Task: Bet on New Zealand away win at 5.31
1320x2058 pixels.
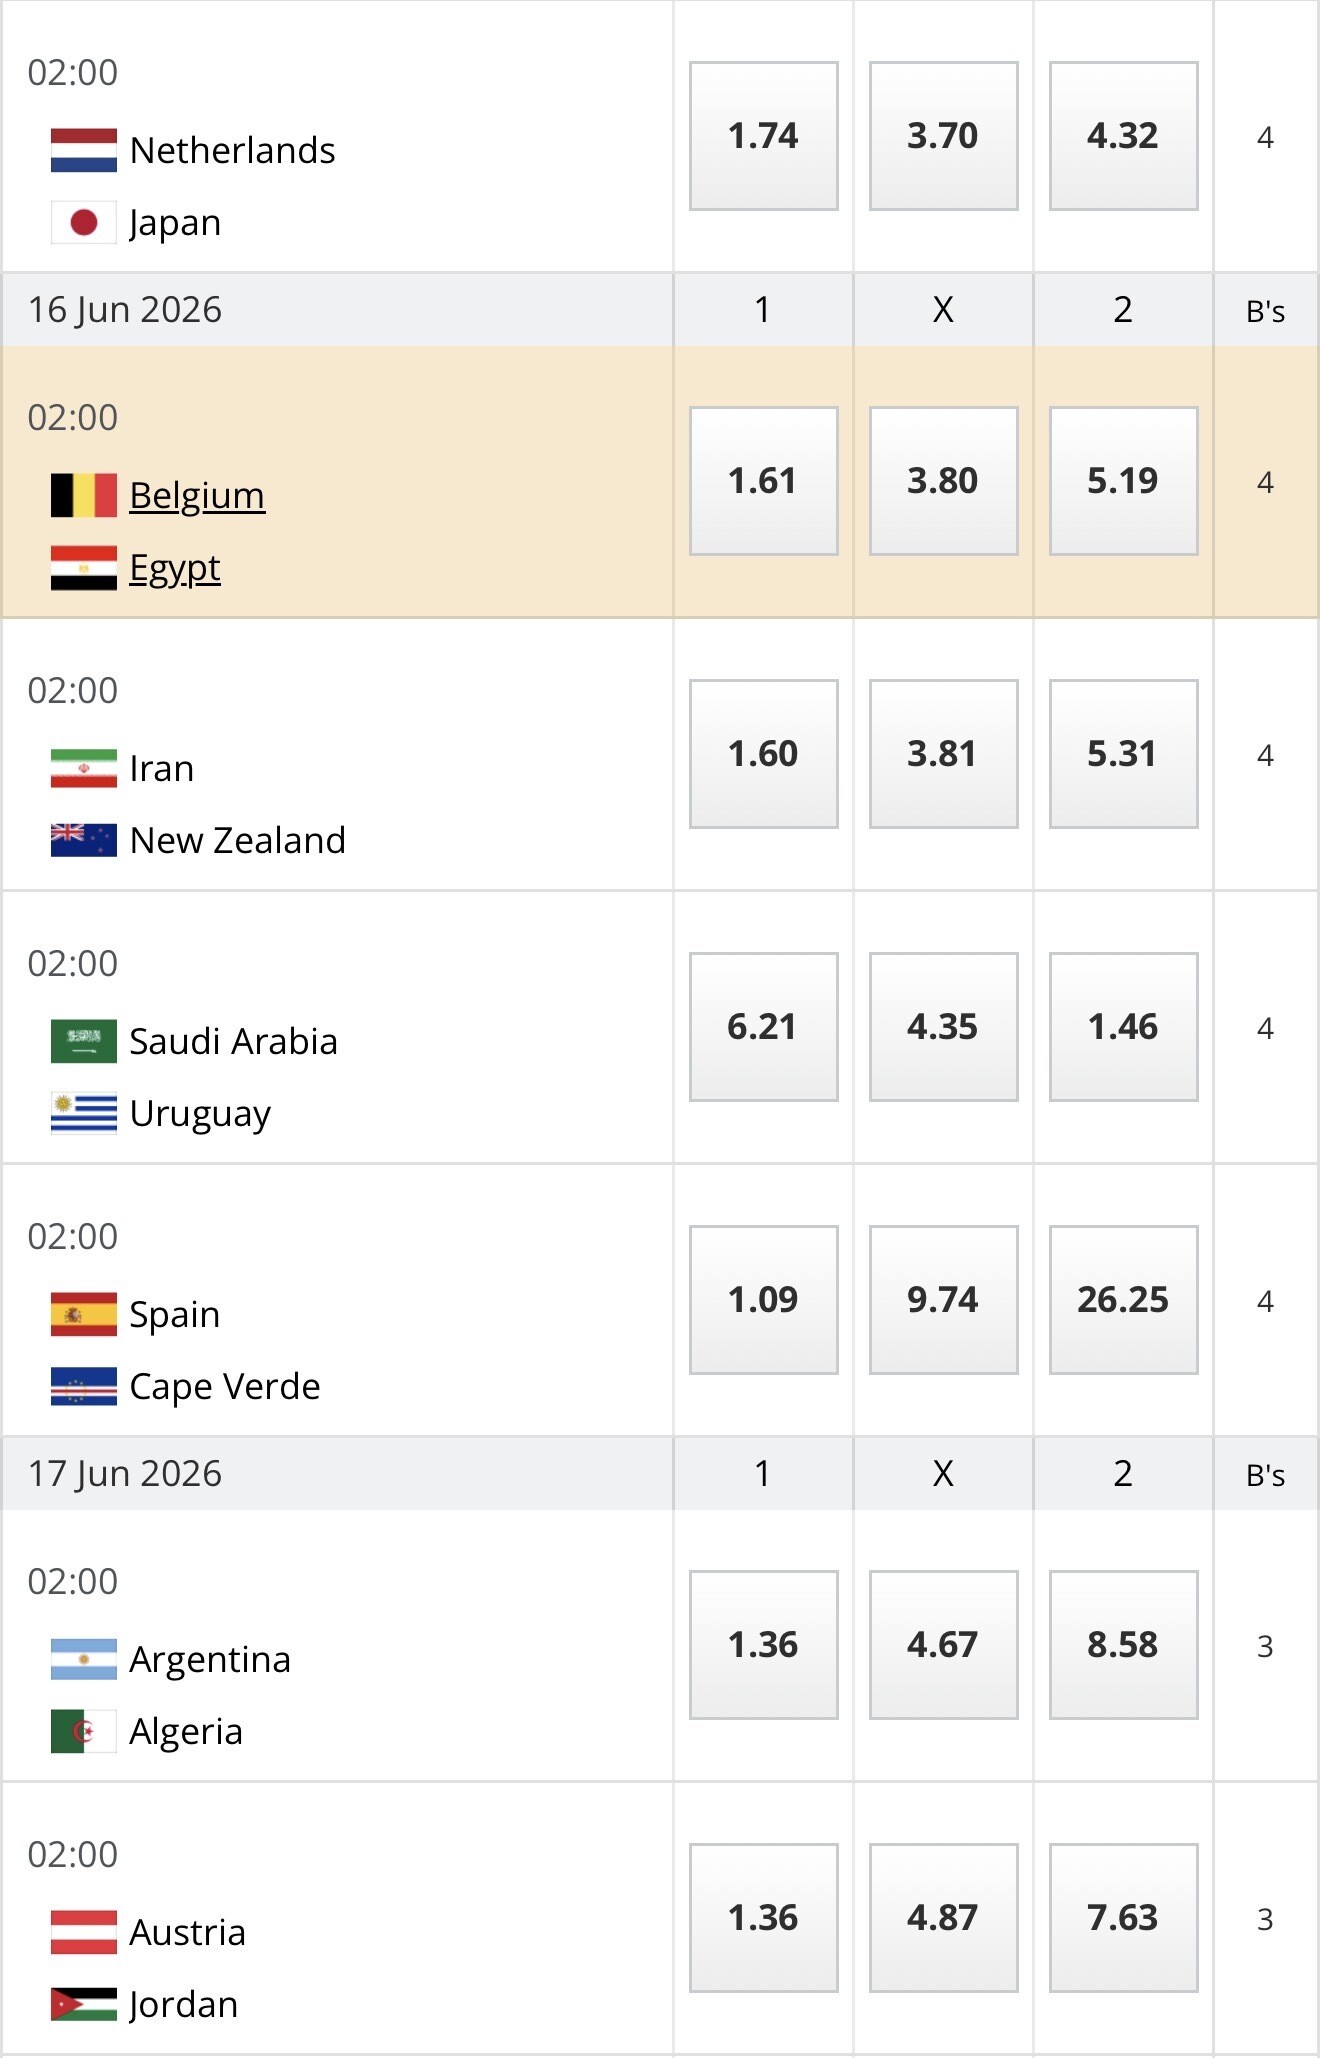Action: (x=1123, y=754)
